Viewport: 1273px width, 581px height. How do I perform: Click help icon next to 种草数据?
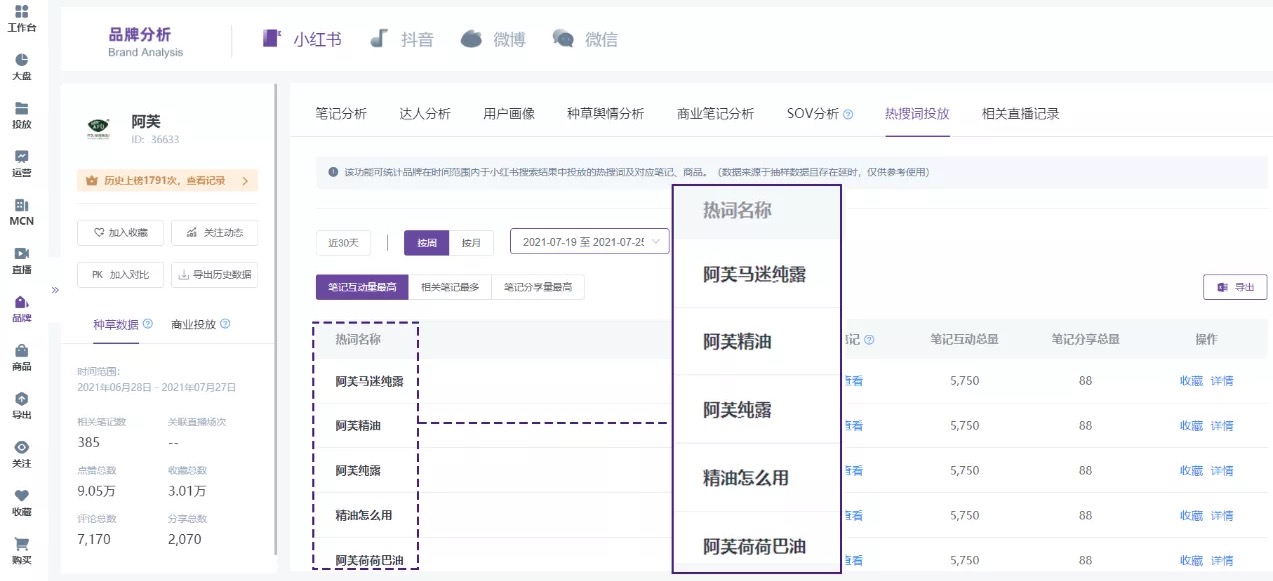click(x=148, y=324)
